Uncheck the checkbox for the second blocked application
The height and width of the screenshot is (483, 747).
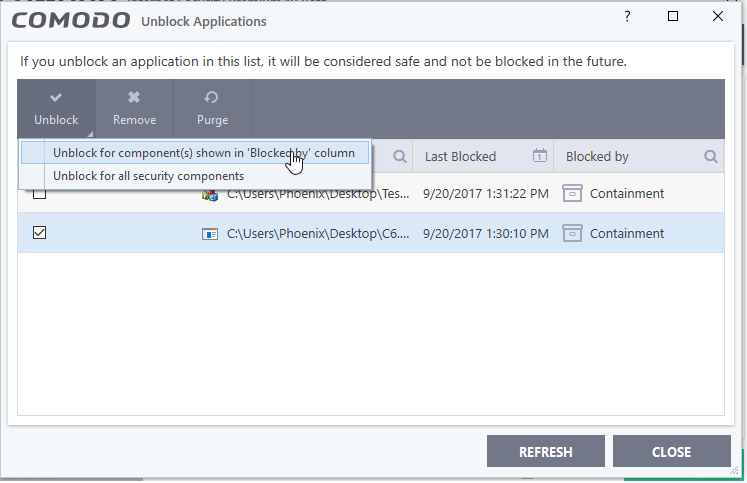[x=40, y=233]
